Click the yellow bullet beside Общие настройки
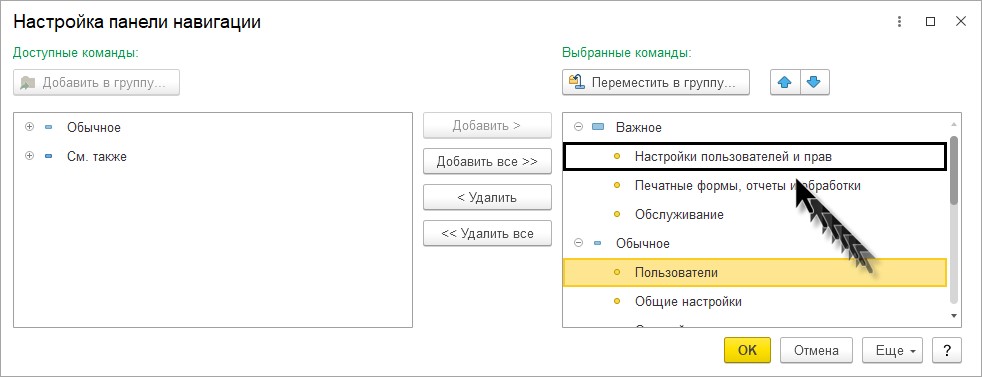The width and height of the screenshot is (982, 377). 617,302
